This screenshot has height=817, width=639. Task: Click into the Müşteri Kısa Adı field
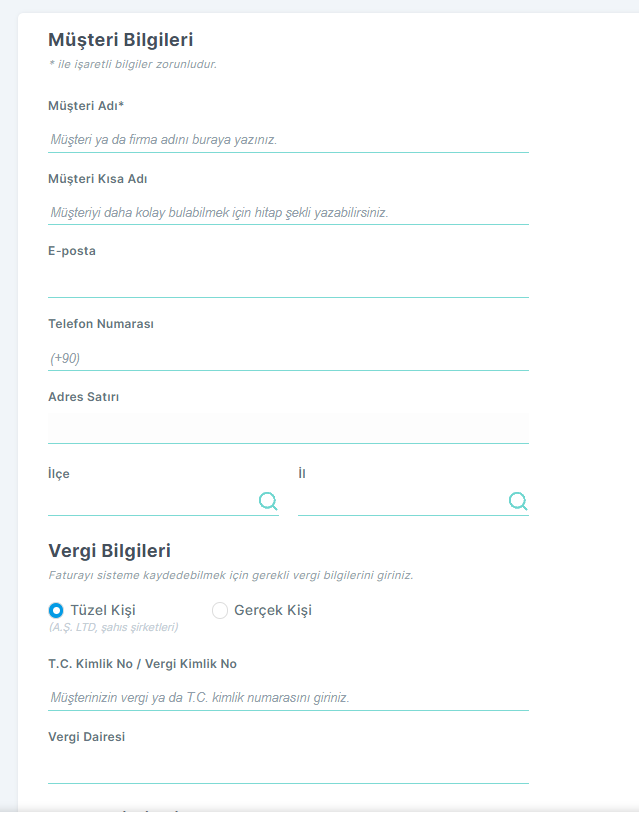tap(288, 213)
